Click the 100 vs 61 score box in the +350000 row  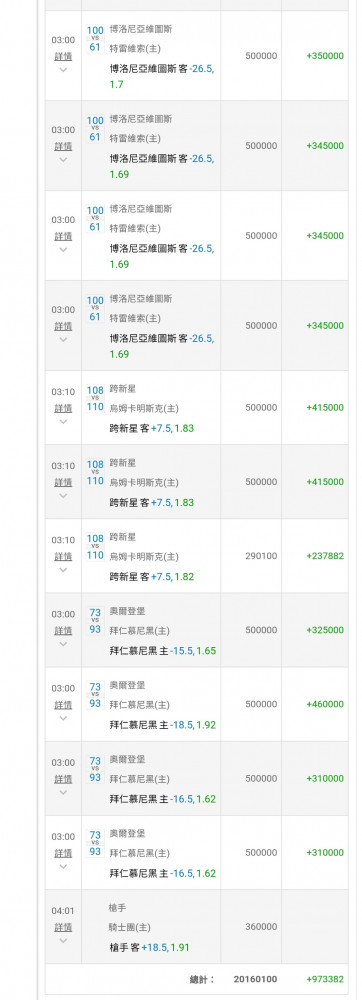pos(95,39)
